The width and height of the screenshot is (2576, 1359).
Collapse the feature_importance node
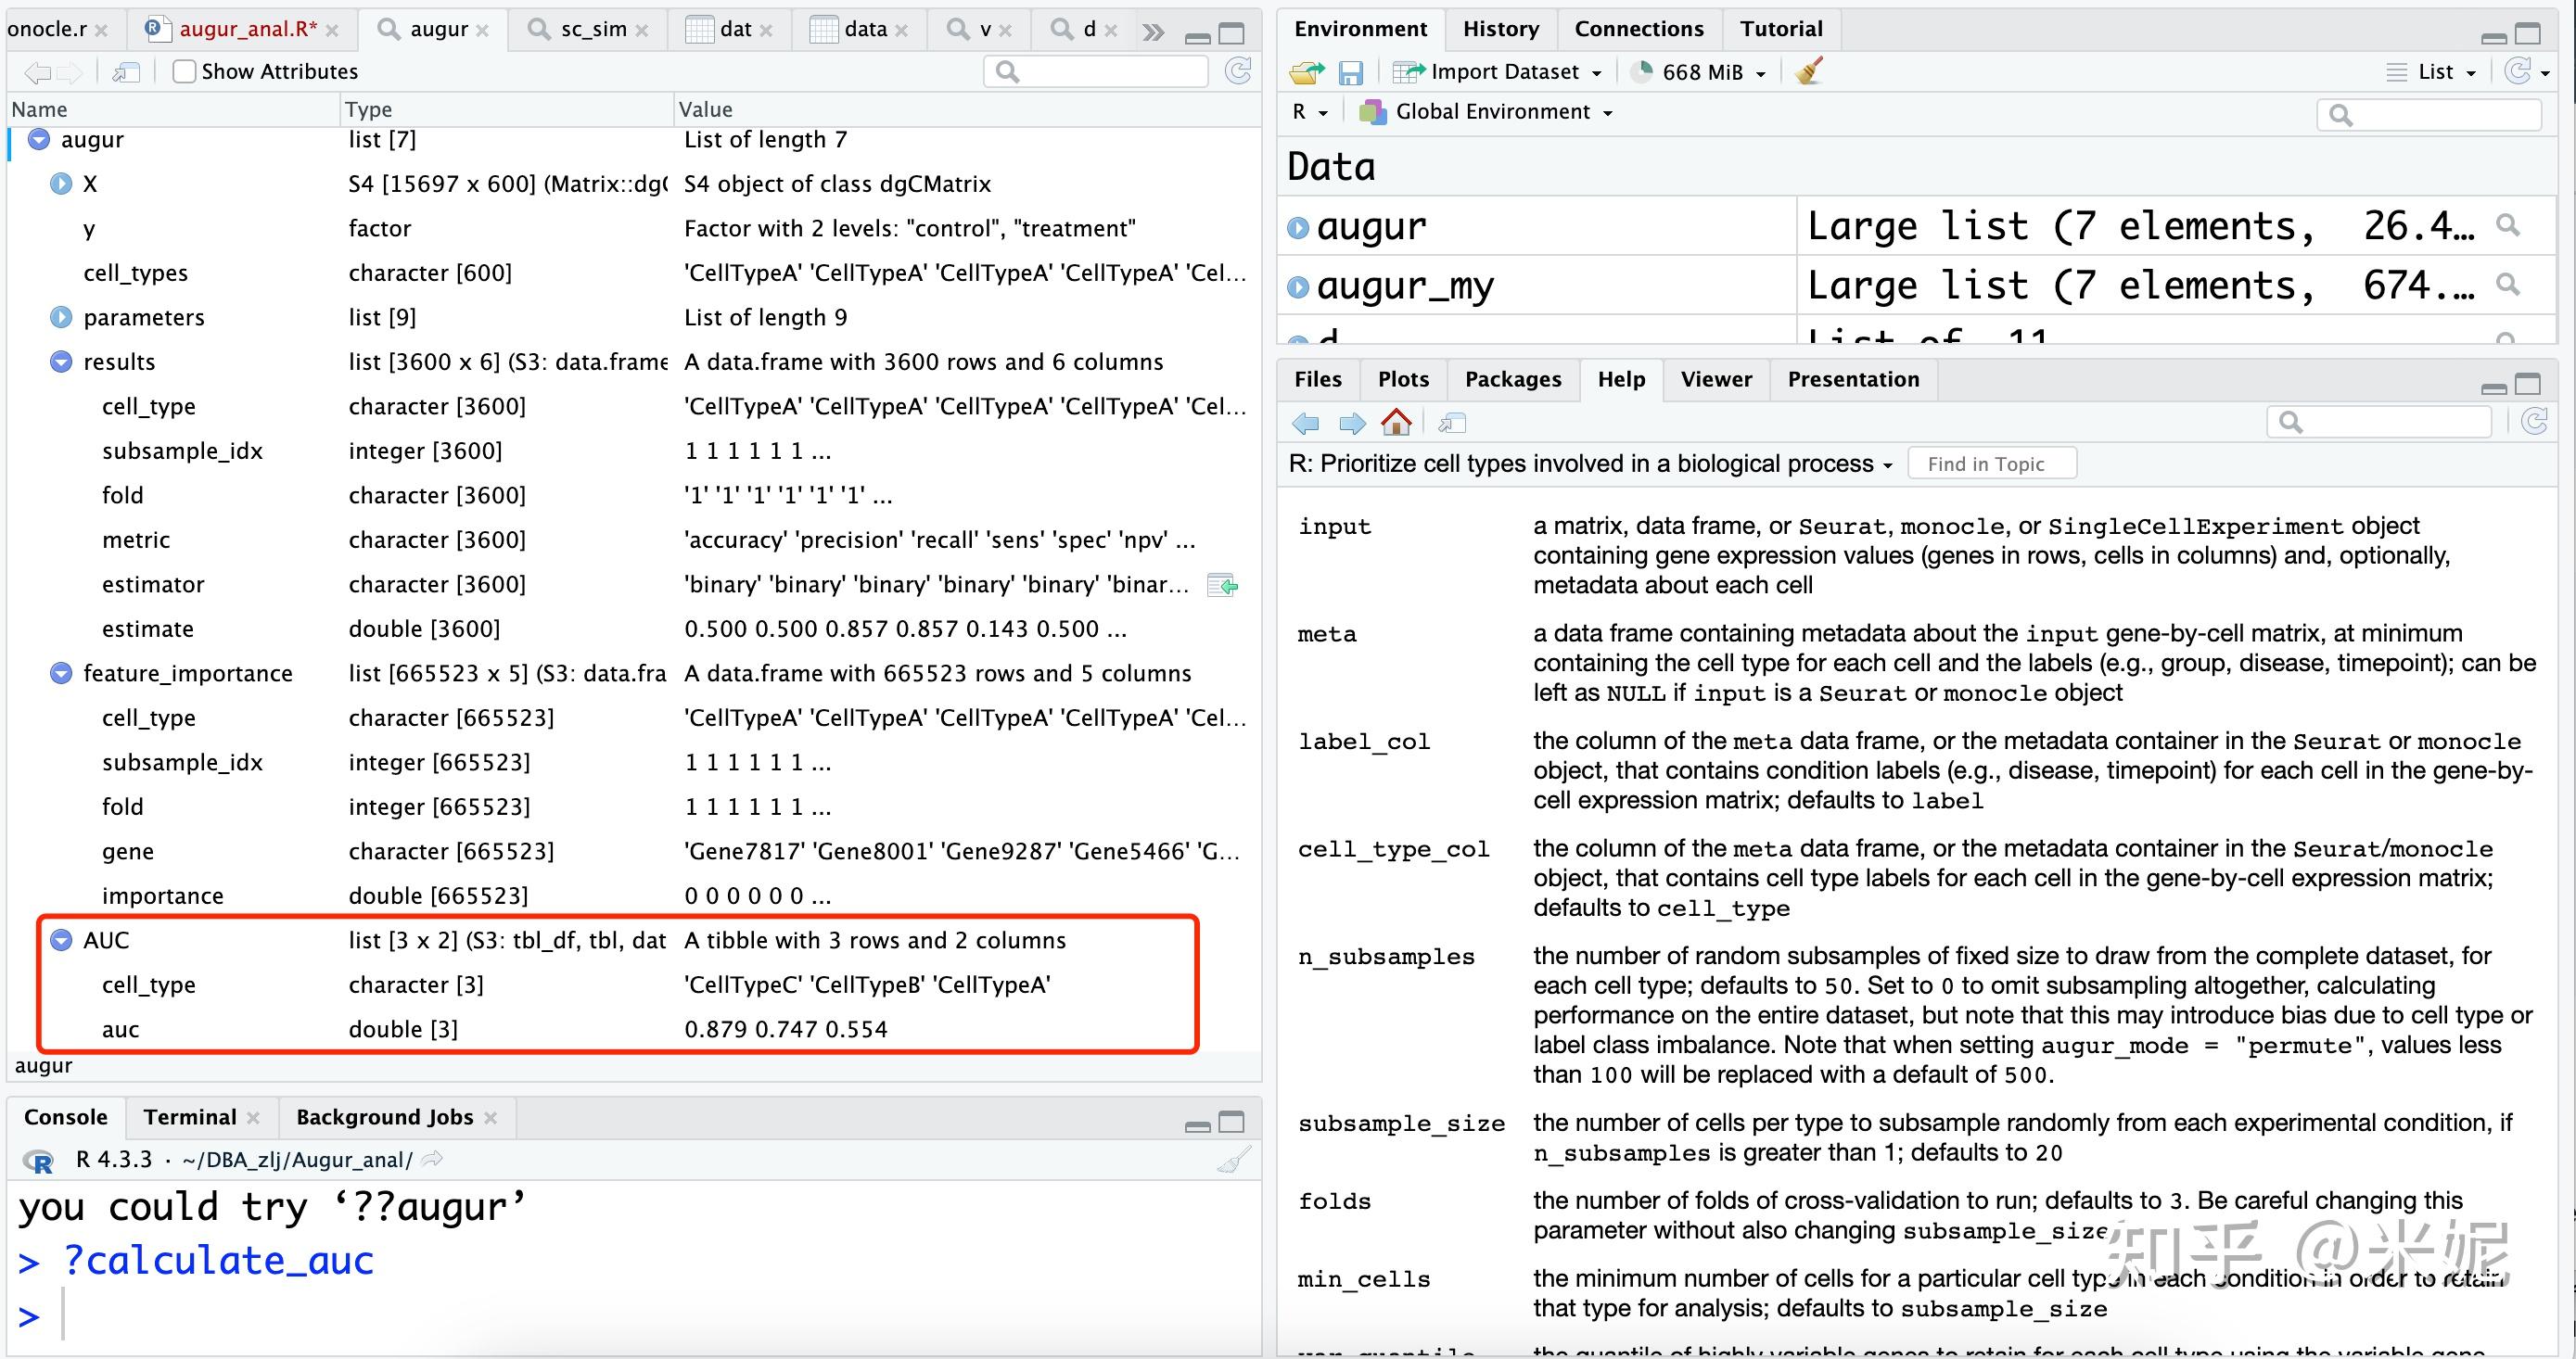(x=61, y=673)
